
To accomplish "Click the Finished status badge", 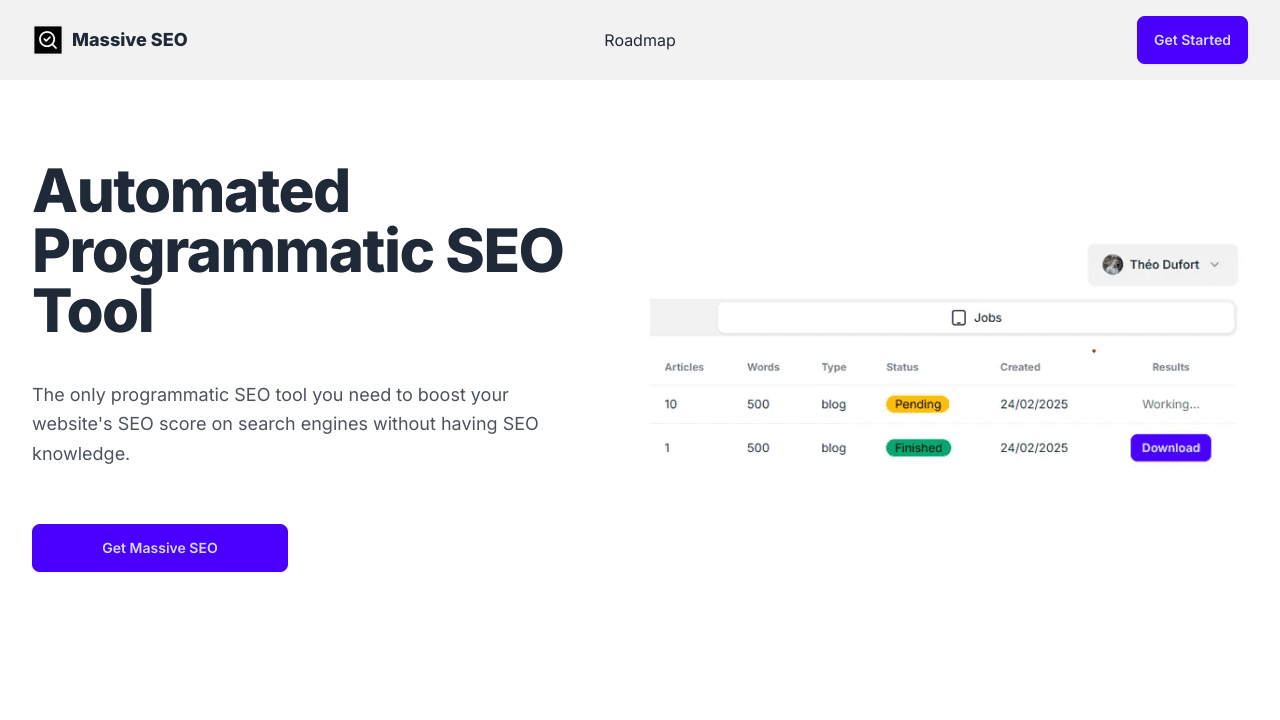I will click(917, 447).
